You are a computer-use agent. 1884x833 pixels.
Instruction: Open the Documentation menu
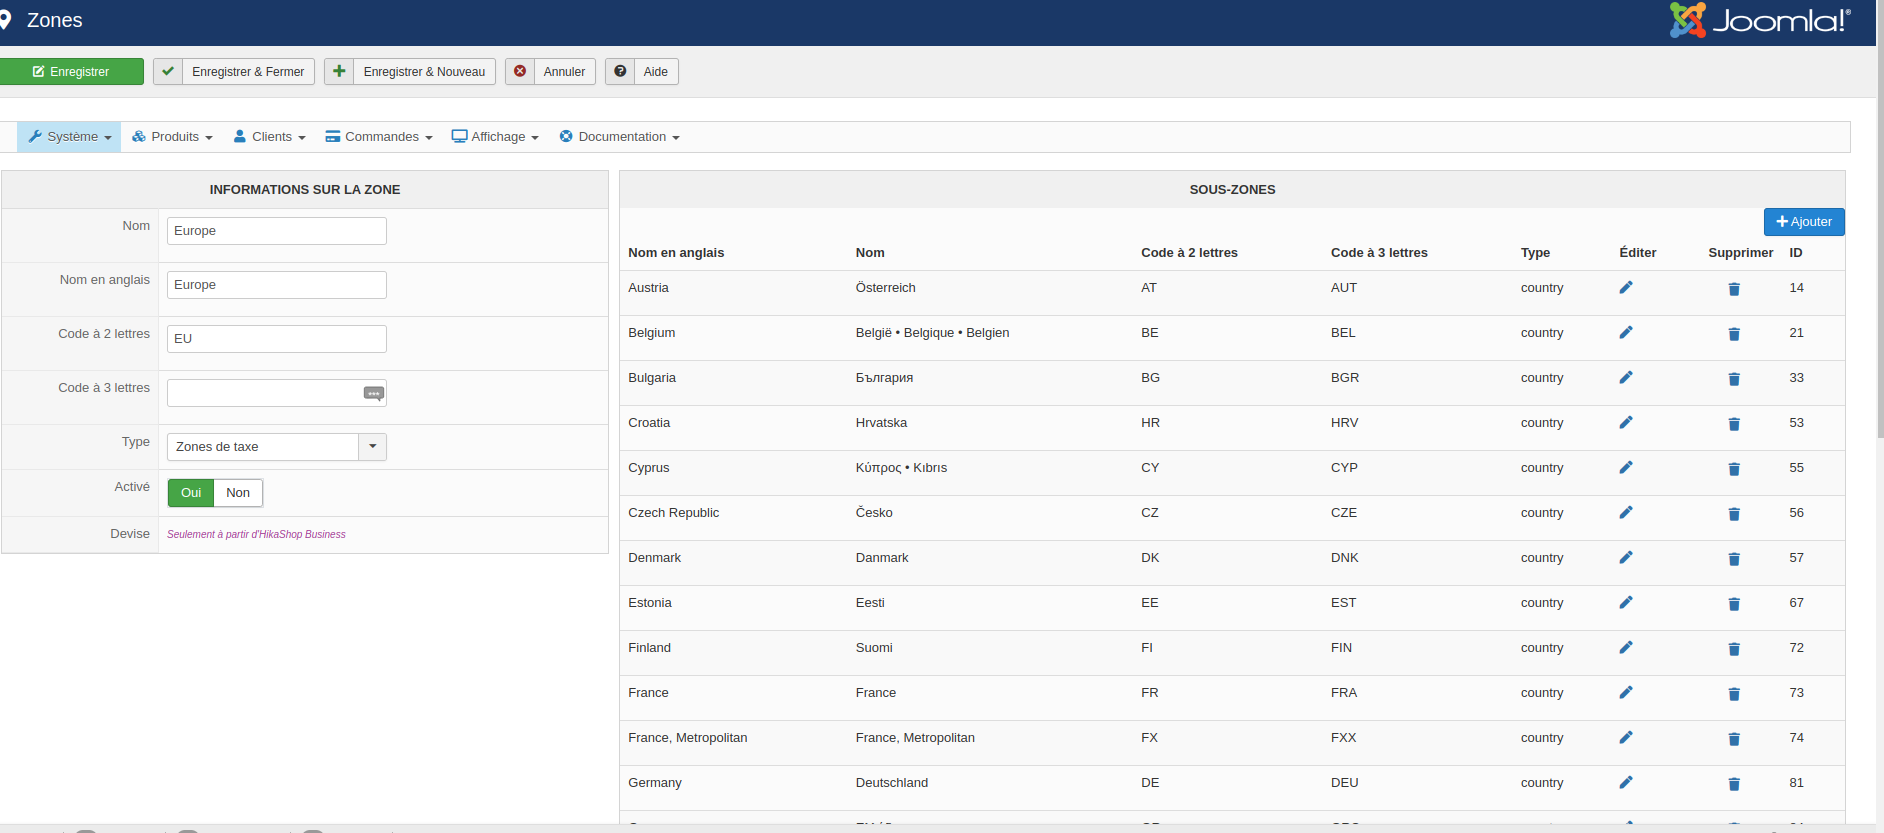click(619, 137)
